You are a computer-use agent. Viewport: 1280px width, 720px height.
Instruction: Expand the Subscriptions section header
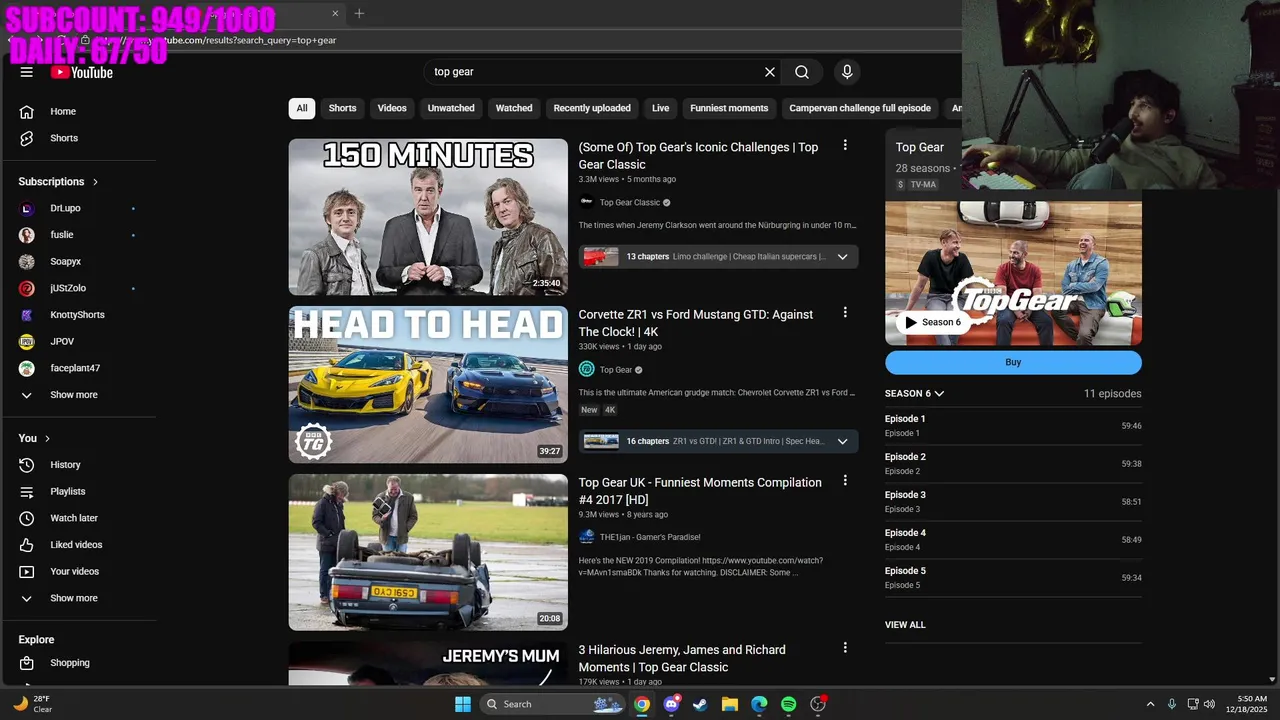(x=59, y=181)
